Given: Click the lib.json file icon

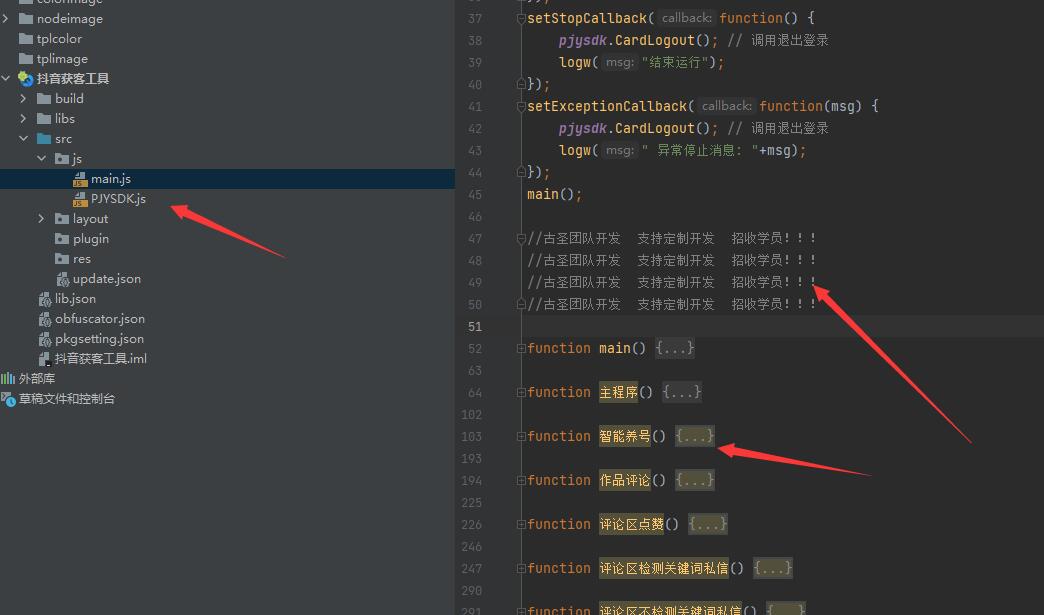Looking at the screenshot, I should [x=45, y=299].
